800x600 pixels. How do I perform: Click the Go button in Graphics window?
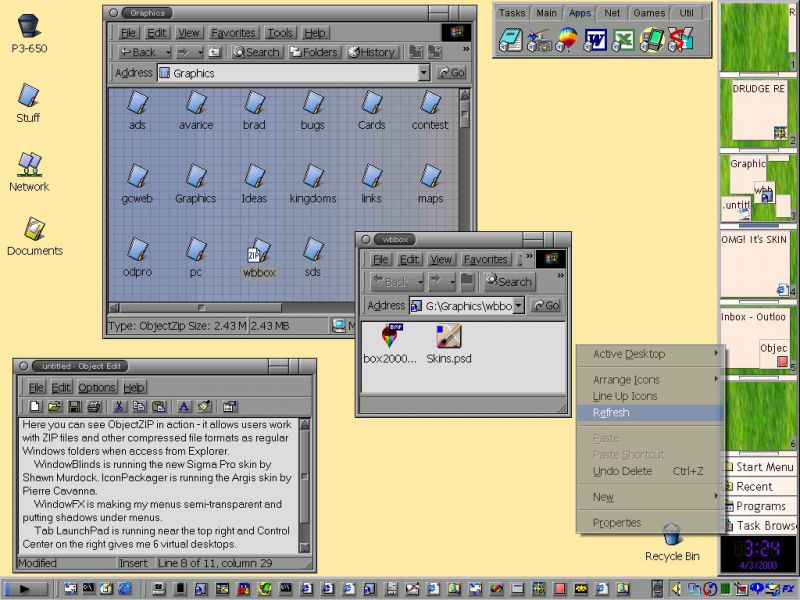tap(452, 73)
